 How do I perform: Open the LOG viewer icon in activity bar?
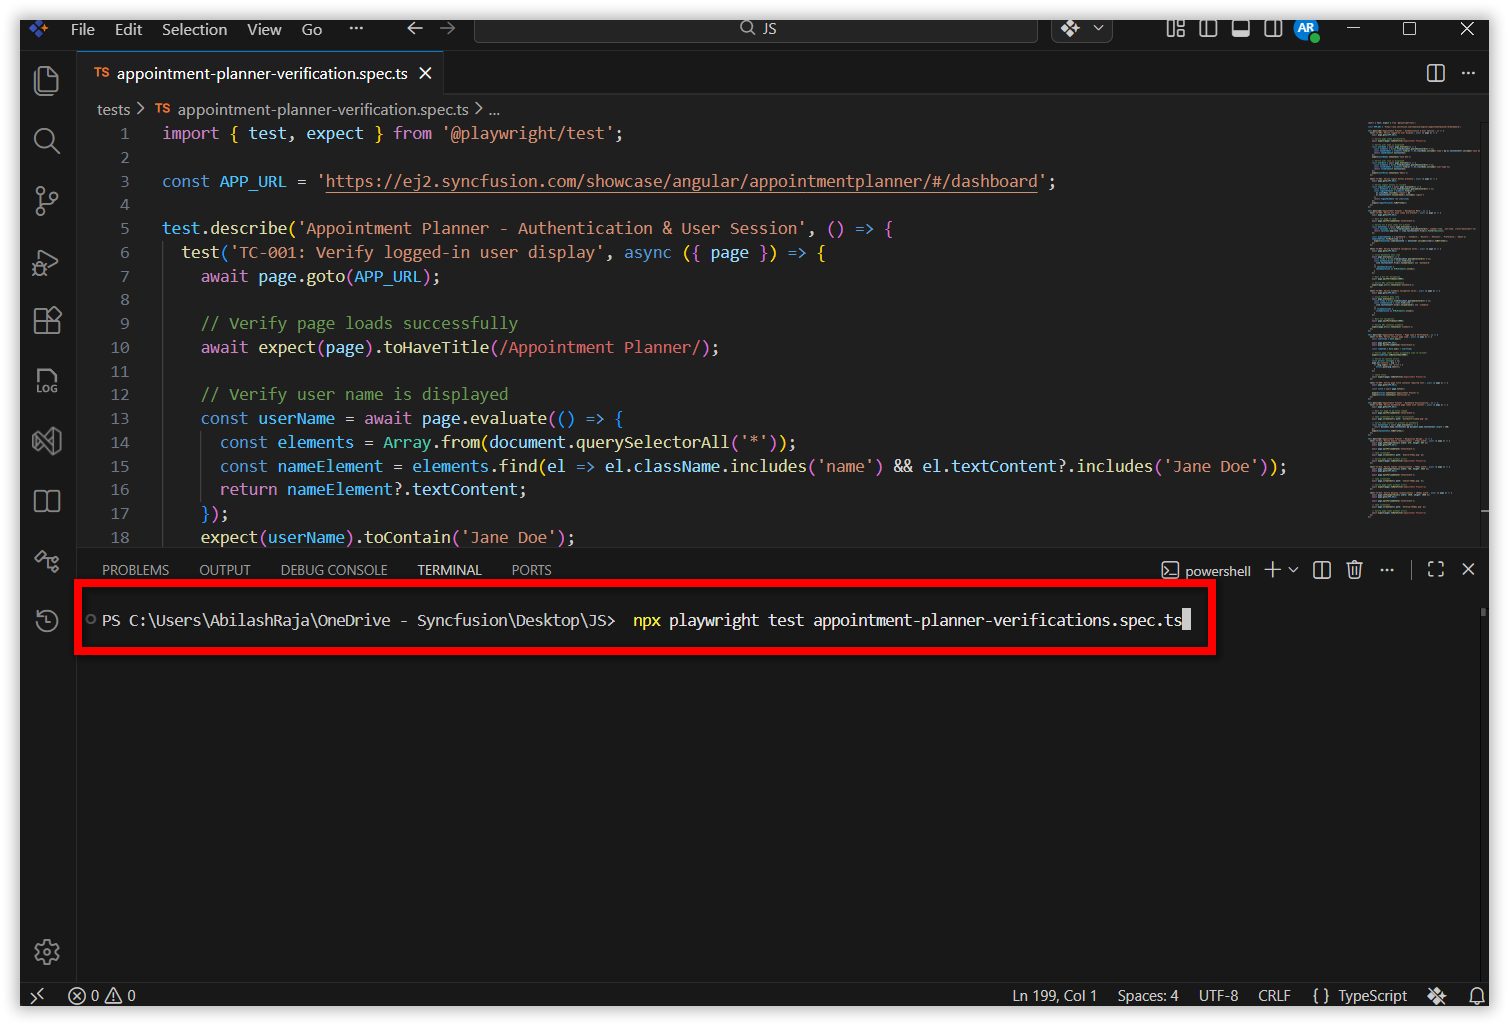click(47, 381)
